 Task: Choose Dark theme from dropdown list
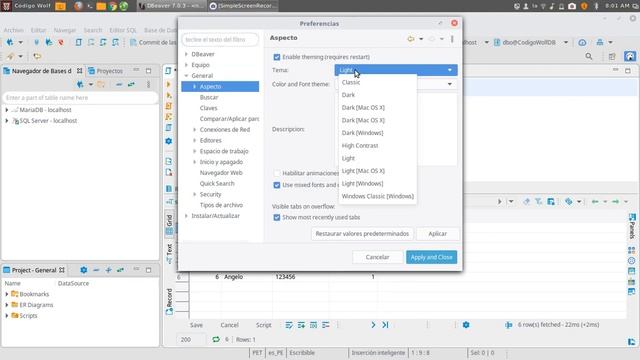(x=348, y=95)
